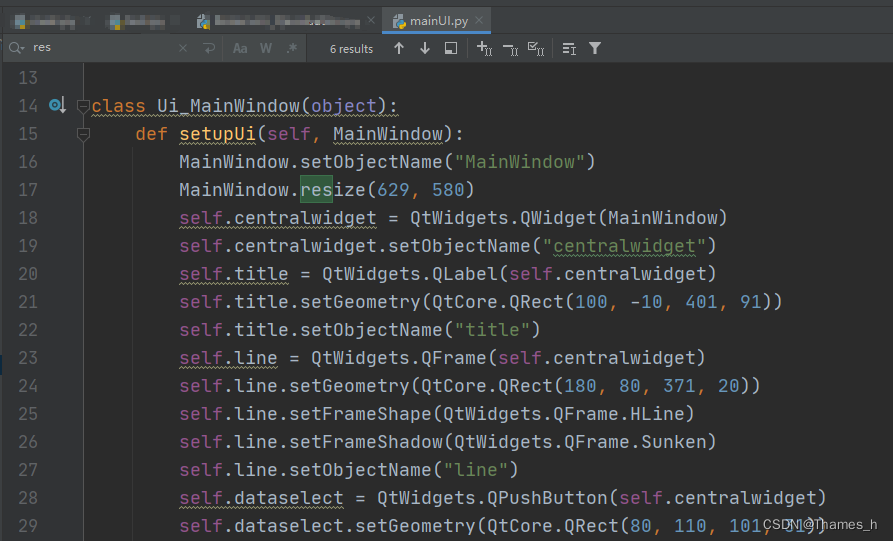
Task: Collapse the setupUi method fold marker
Action: (x=83, y=134)
